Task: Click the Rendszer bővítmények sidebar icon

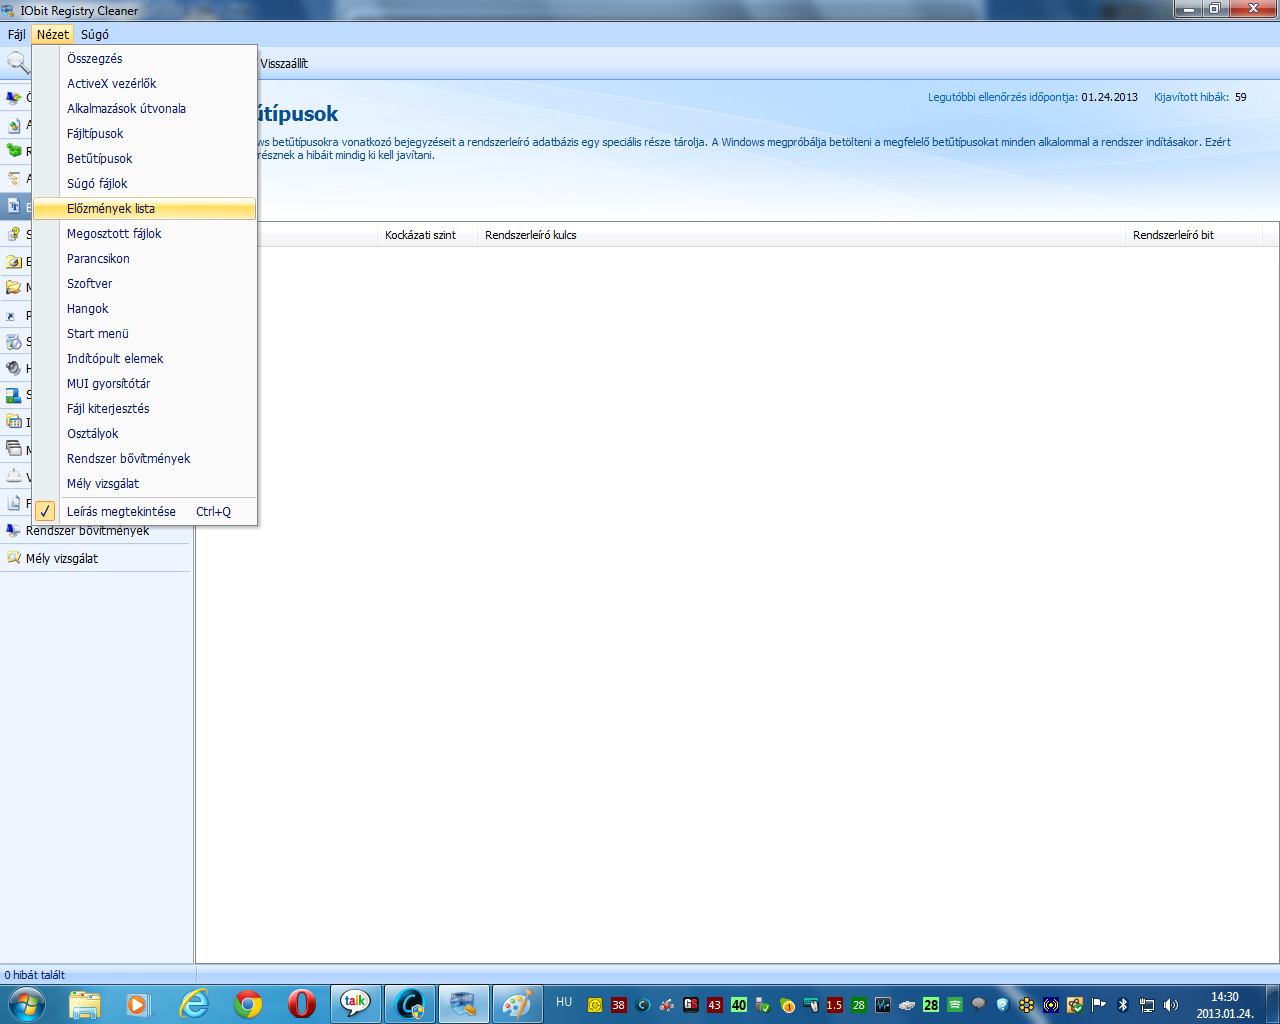Action: (x=14, y=531)
